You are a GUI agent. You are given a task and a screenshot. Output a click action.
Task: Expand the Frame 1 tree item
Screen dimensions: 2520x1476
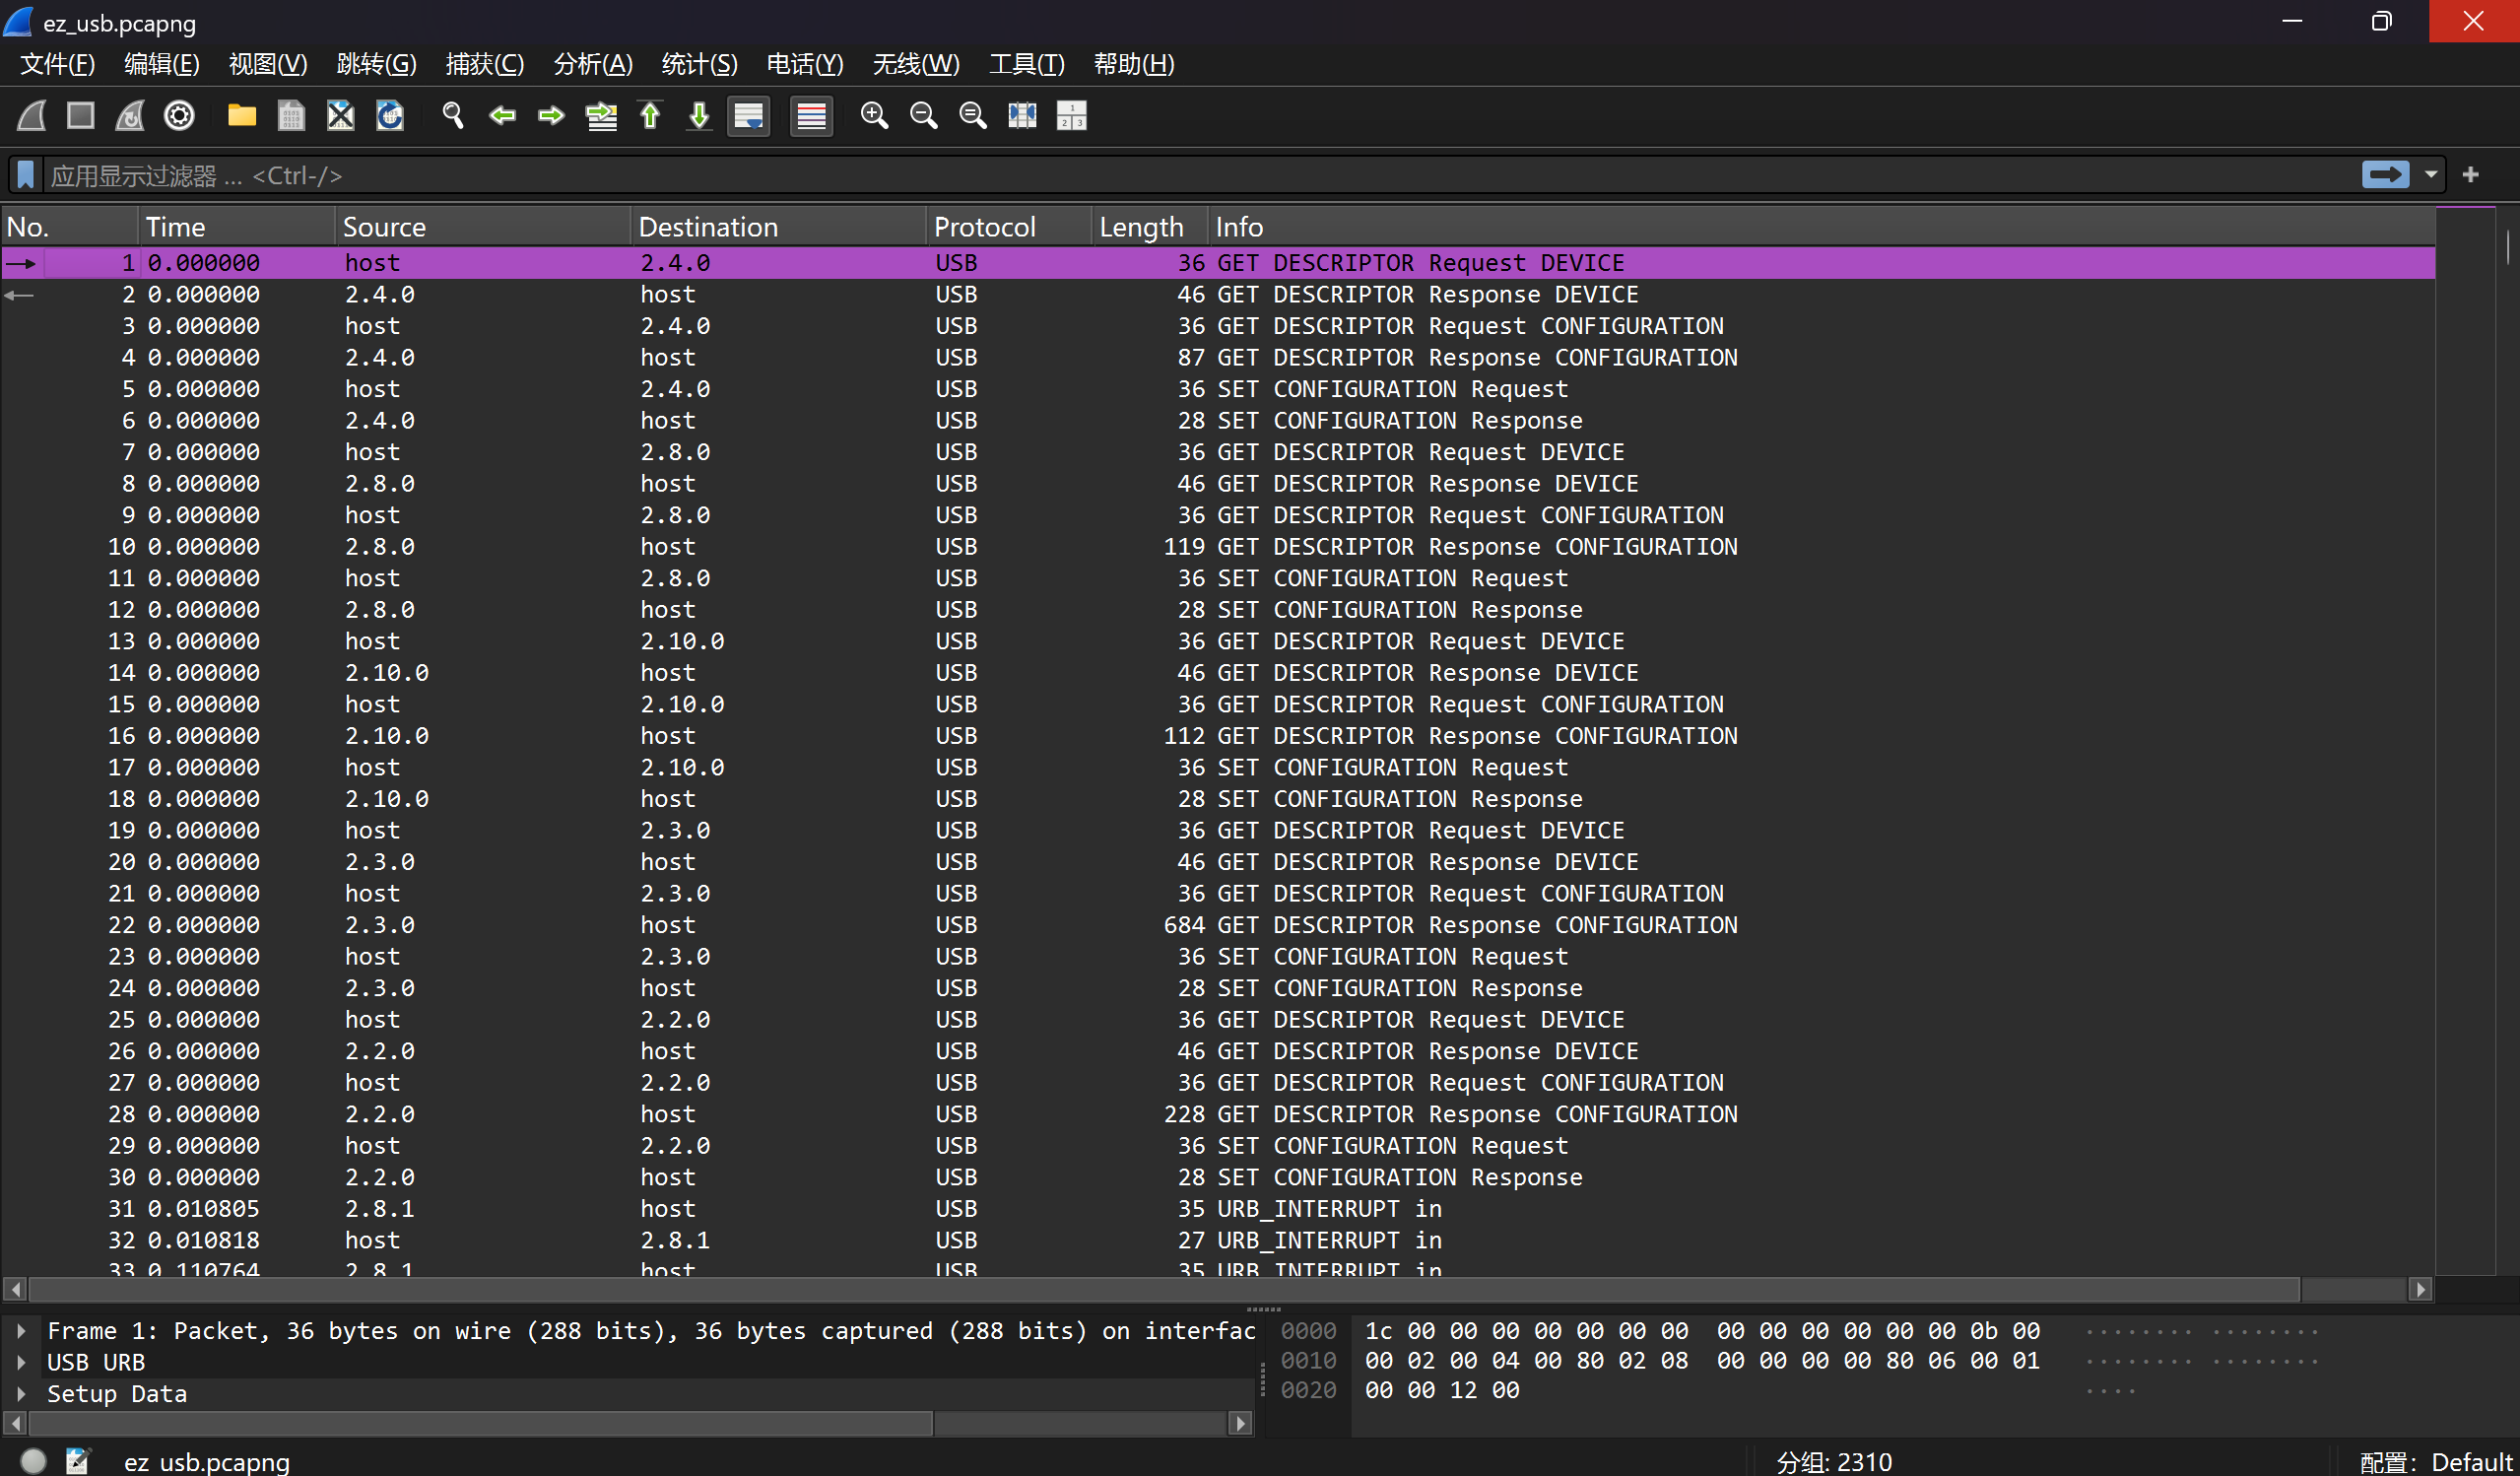[x=20, y=1331]
